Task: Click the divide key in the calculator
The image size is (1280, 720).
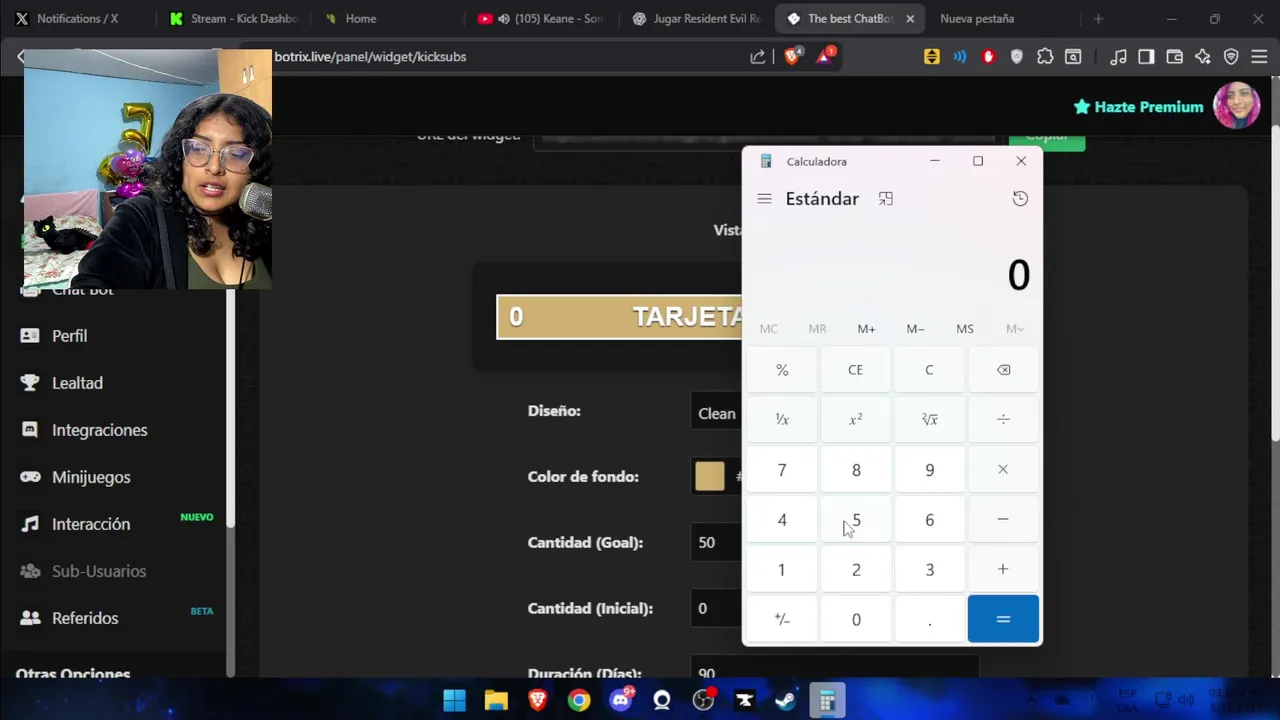Action: pyautogui.click(x=1003, y=420)
